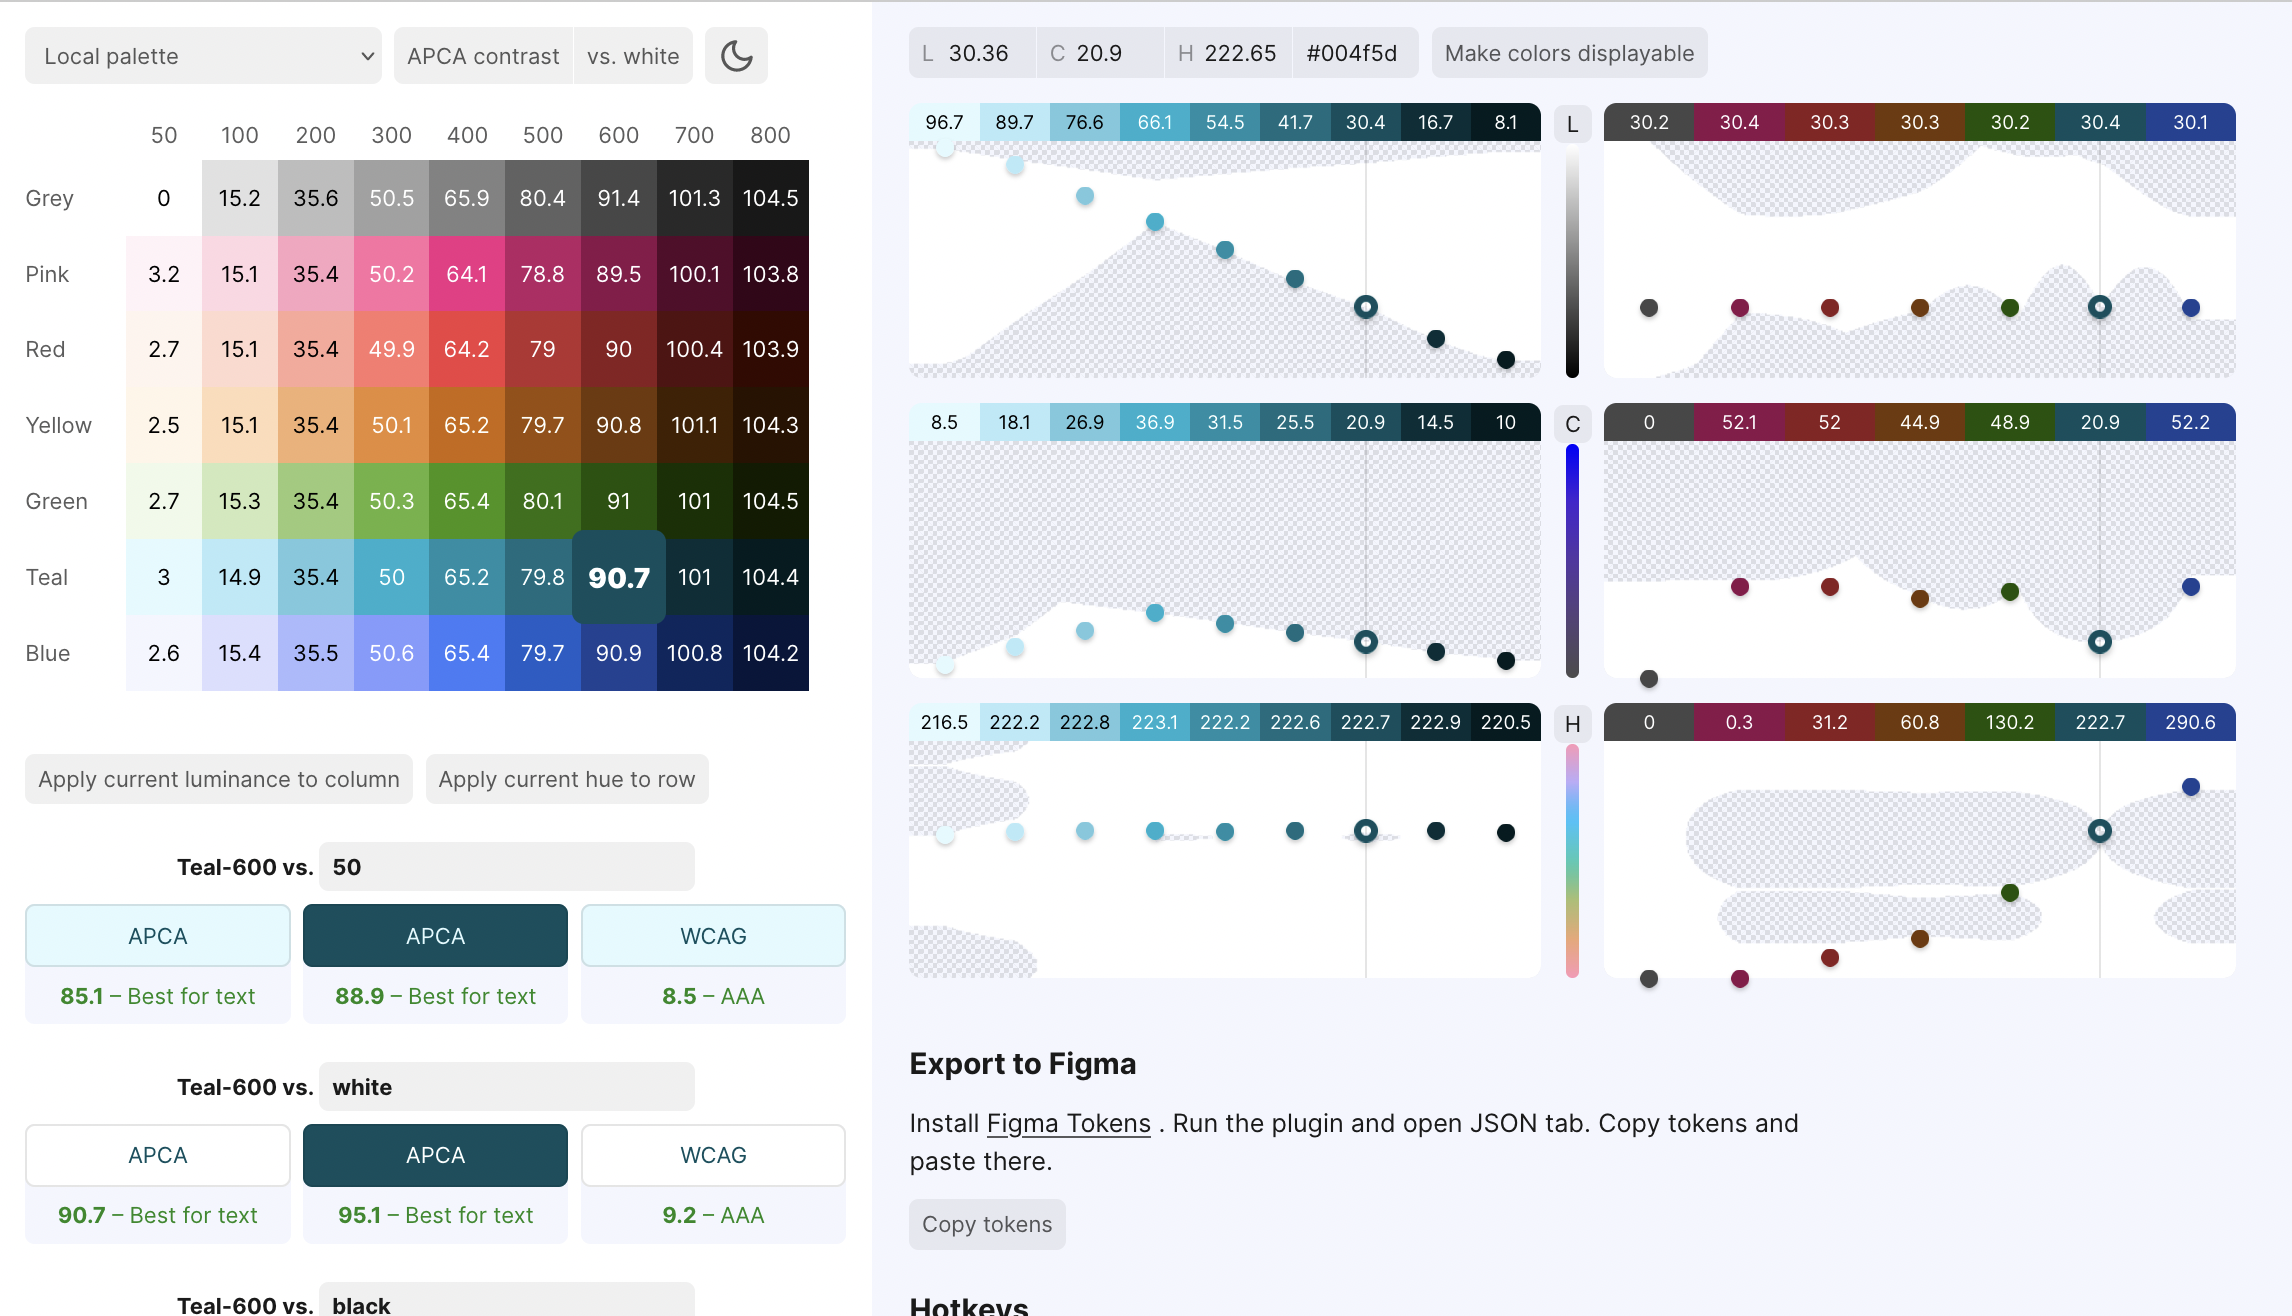
Task: Select the C chroma channel label
Action: pos(1572,424)
